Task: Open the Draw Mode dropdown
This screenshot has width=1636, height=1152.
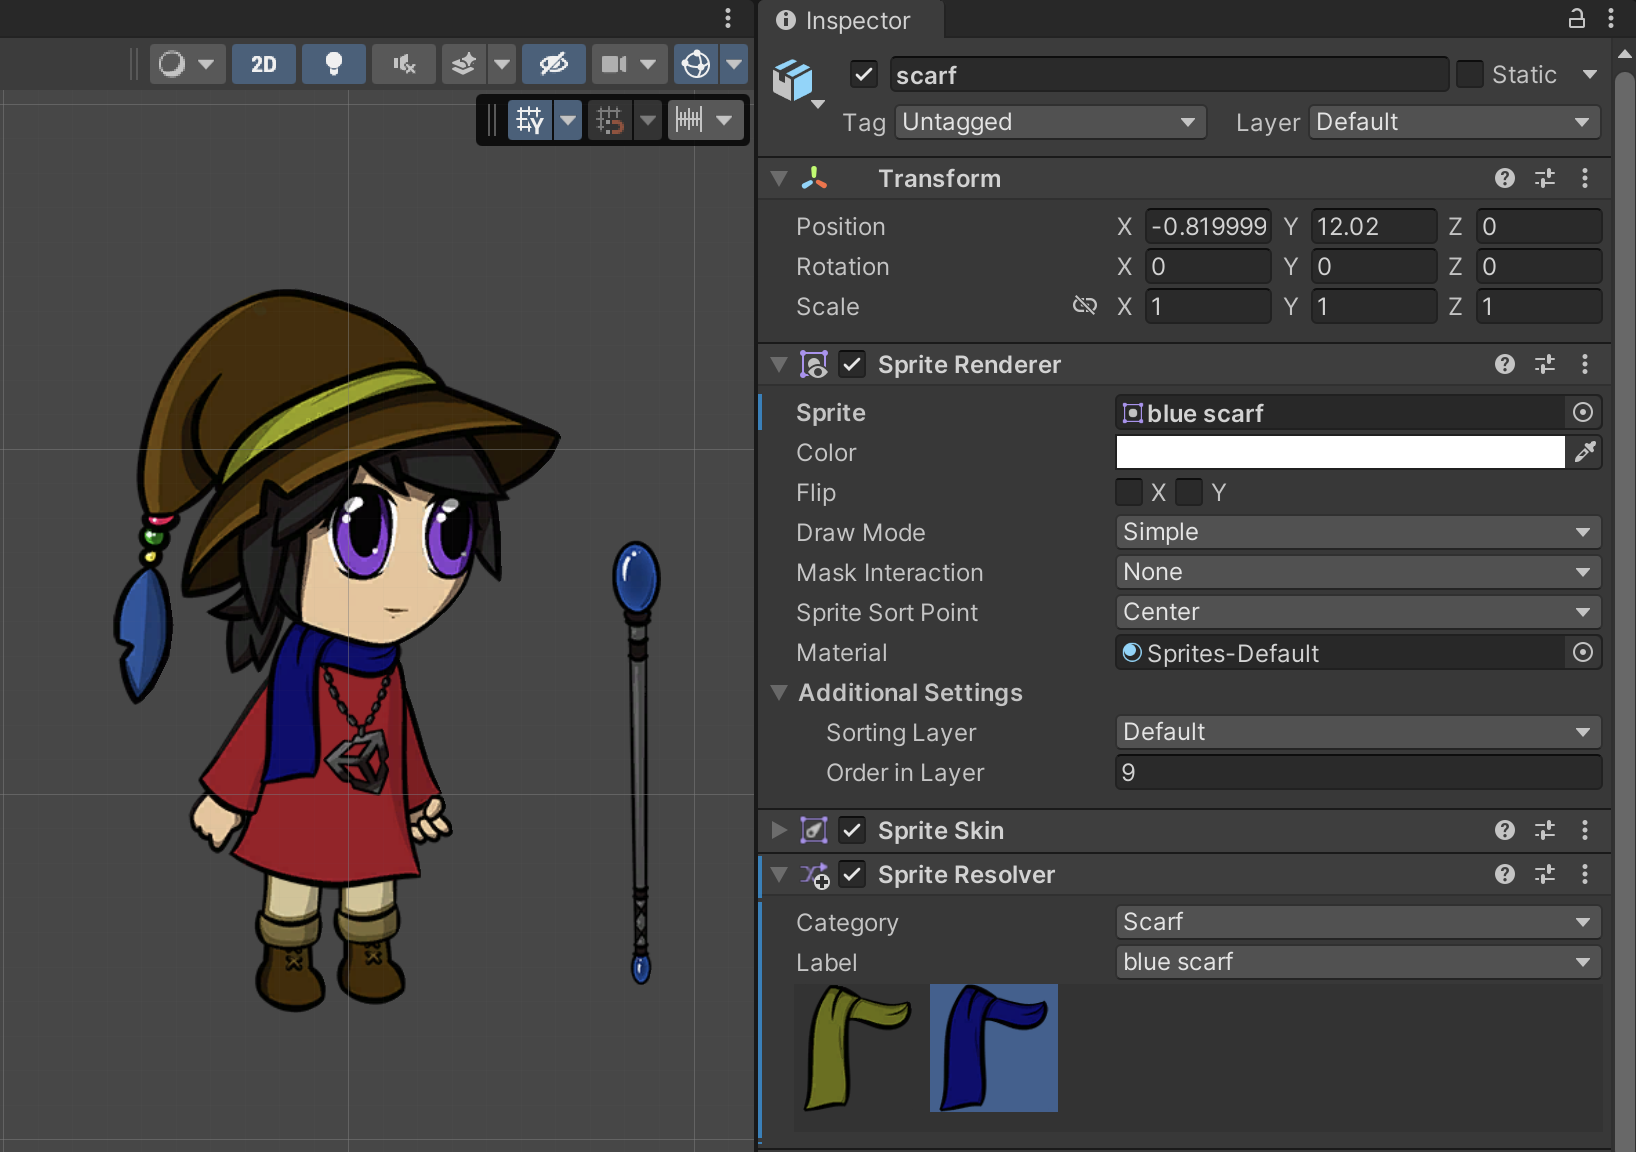Action: coord(1357,532)
